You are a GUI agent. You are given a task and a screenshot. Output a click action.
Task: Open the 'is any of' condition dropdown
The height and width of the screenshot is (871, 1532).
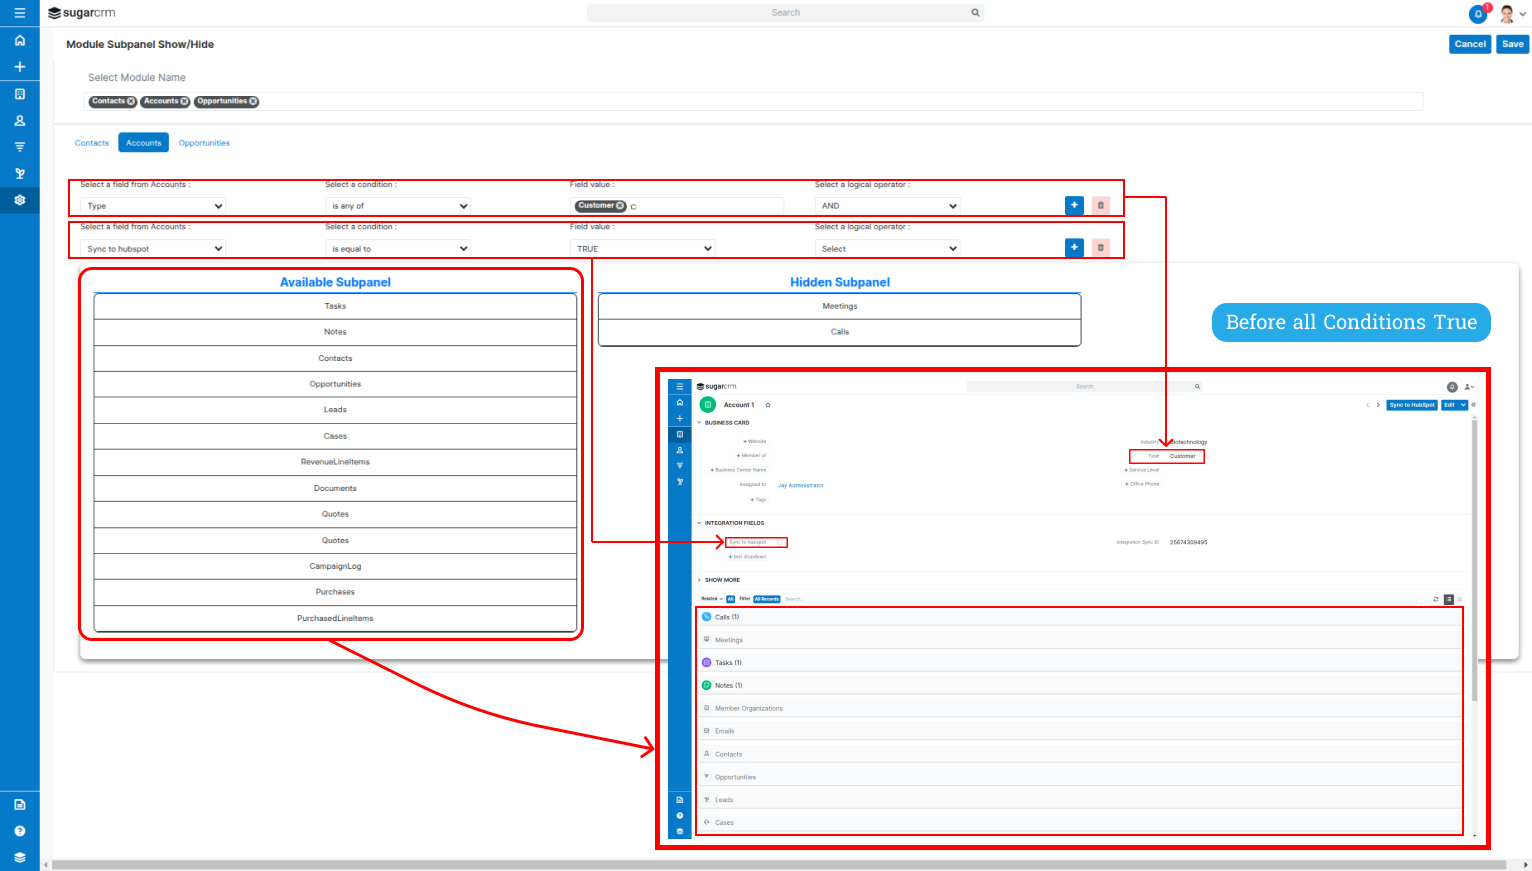tap(398, 206)
